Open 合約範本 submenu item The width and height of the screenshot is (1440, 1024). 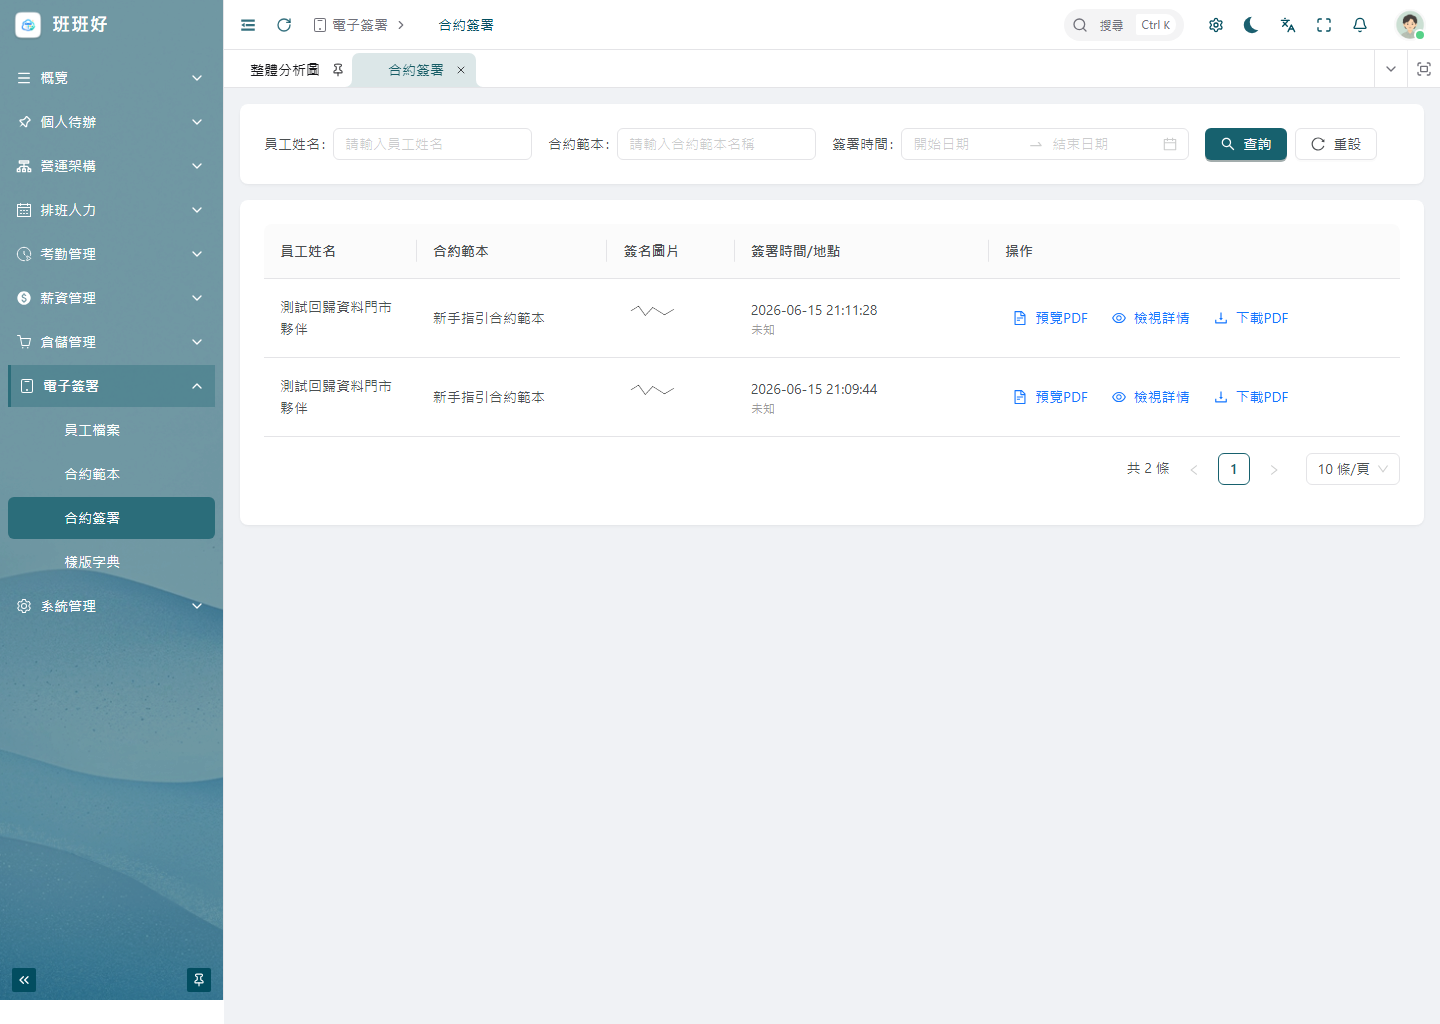tap(111, 474)
